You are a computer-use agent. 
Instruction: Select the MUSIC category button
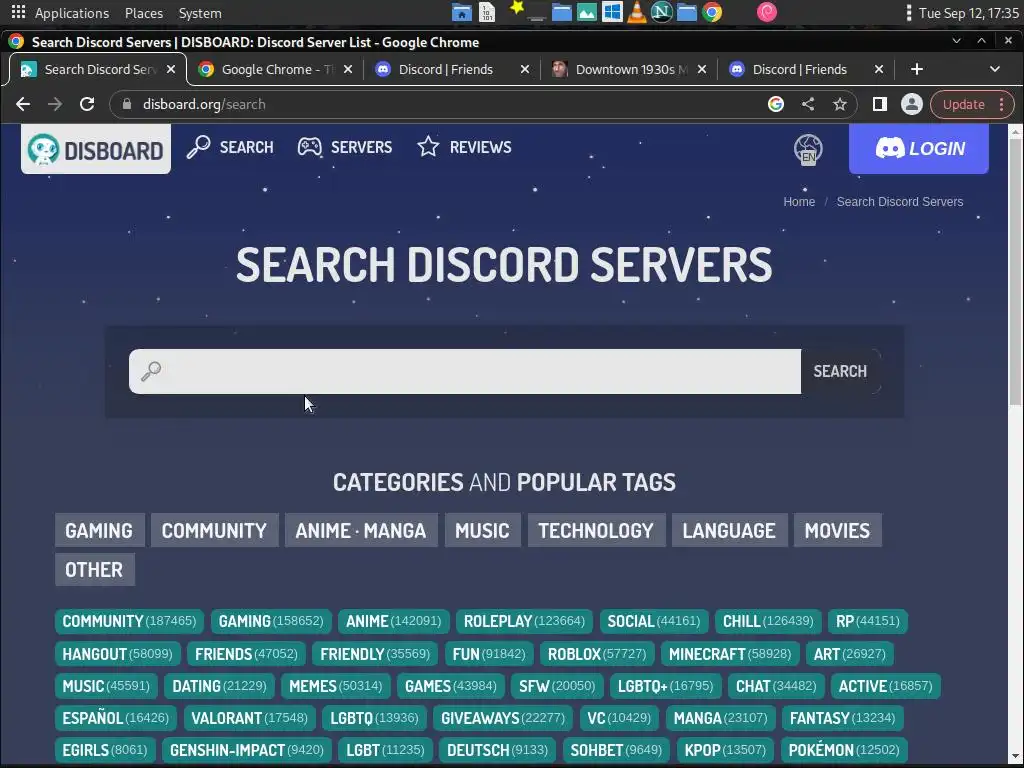pos(483,530)
